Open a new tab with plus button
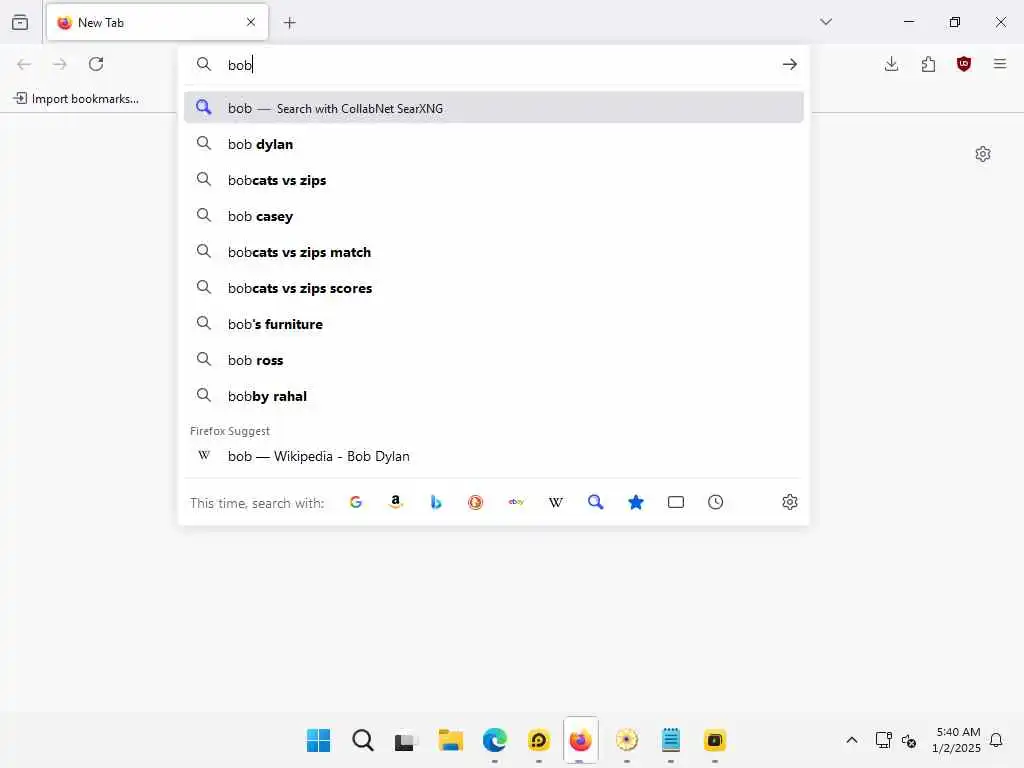The height and width of the screenshot is (768, 1024). 290,23
